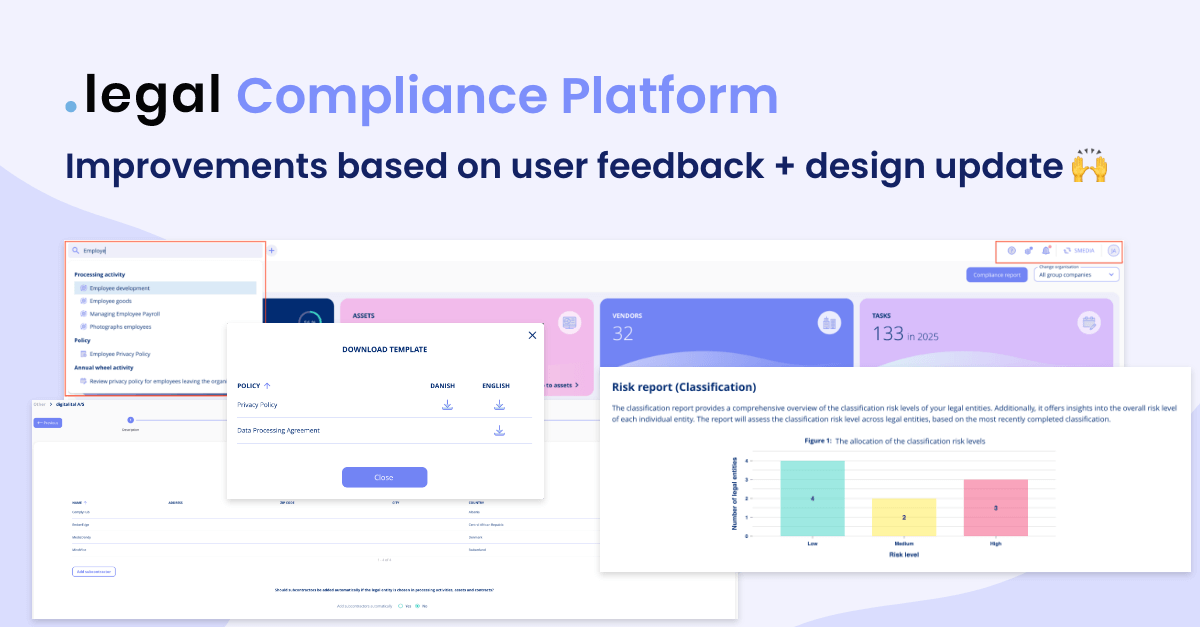Click the 'All group companies' dropdown chevron
Image resolution: width=1200 pixels, height=627 pixels.
tap(1111, 275)
